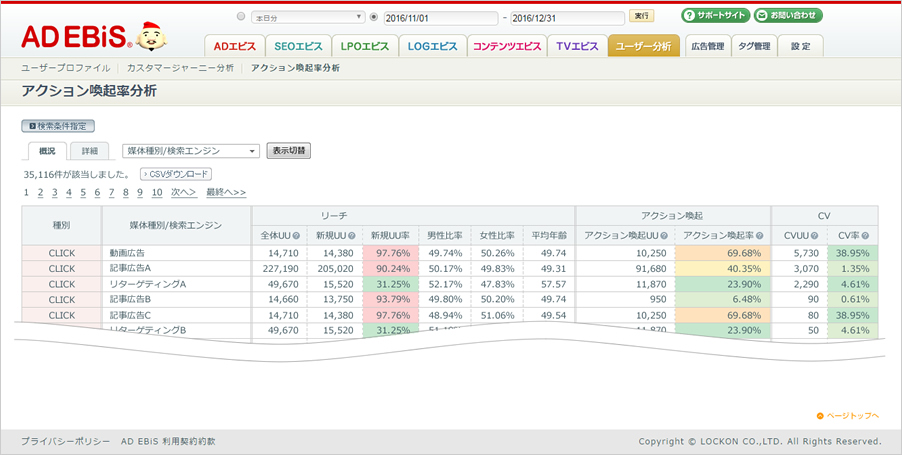Click the start date field 2016/11/01
The width and height of the screenshot is (902, 455).
(440, 17)
